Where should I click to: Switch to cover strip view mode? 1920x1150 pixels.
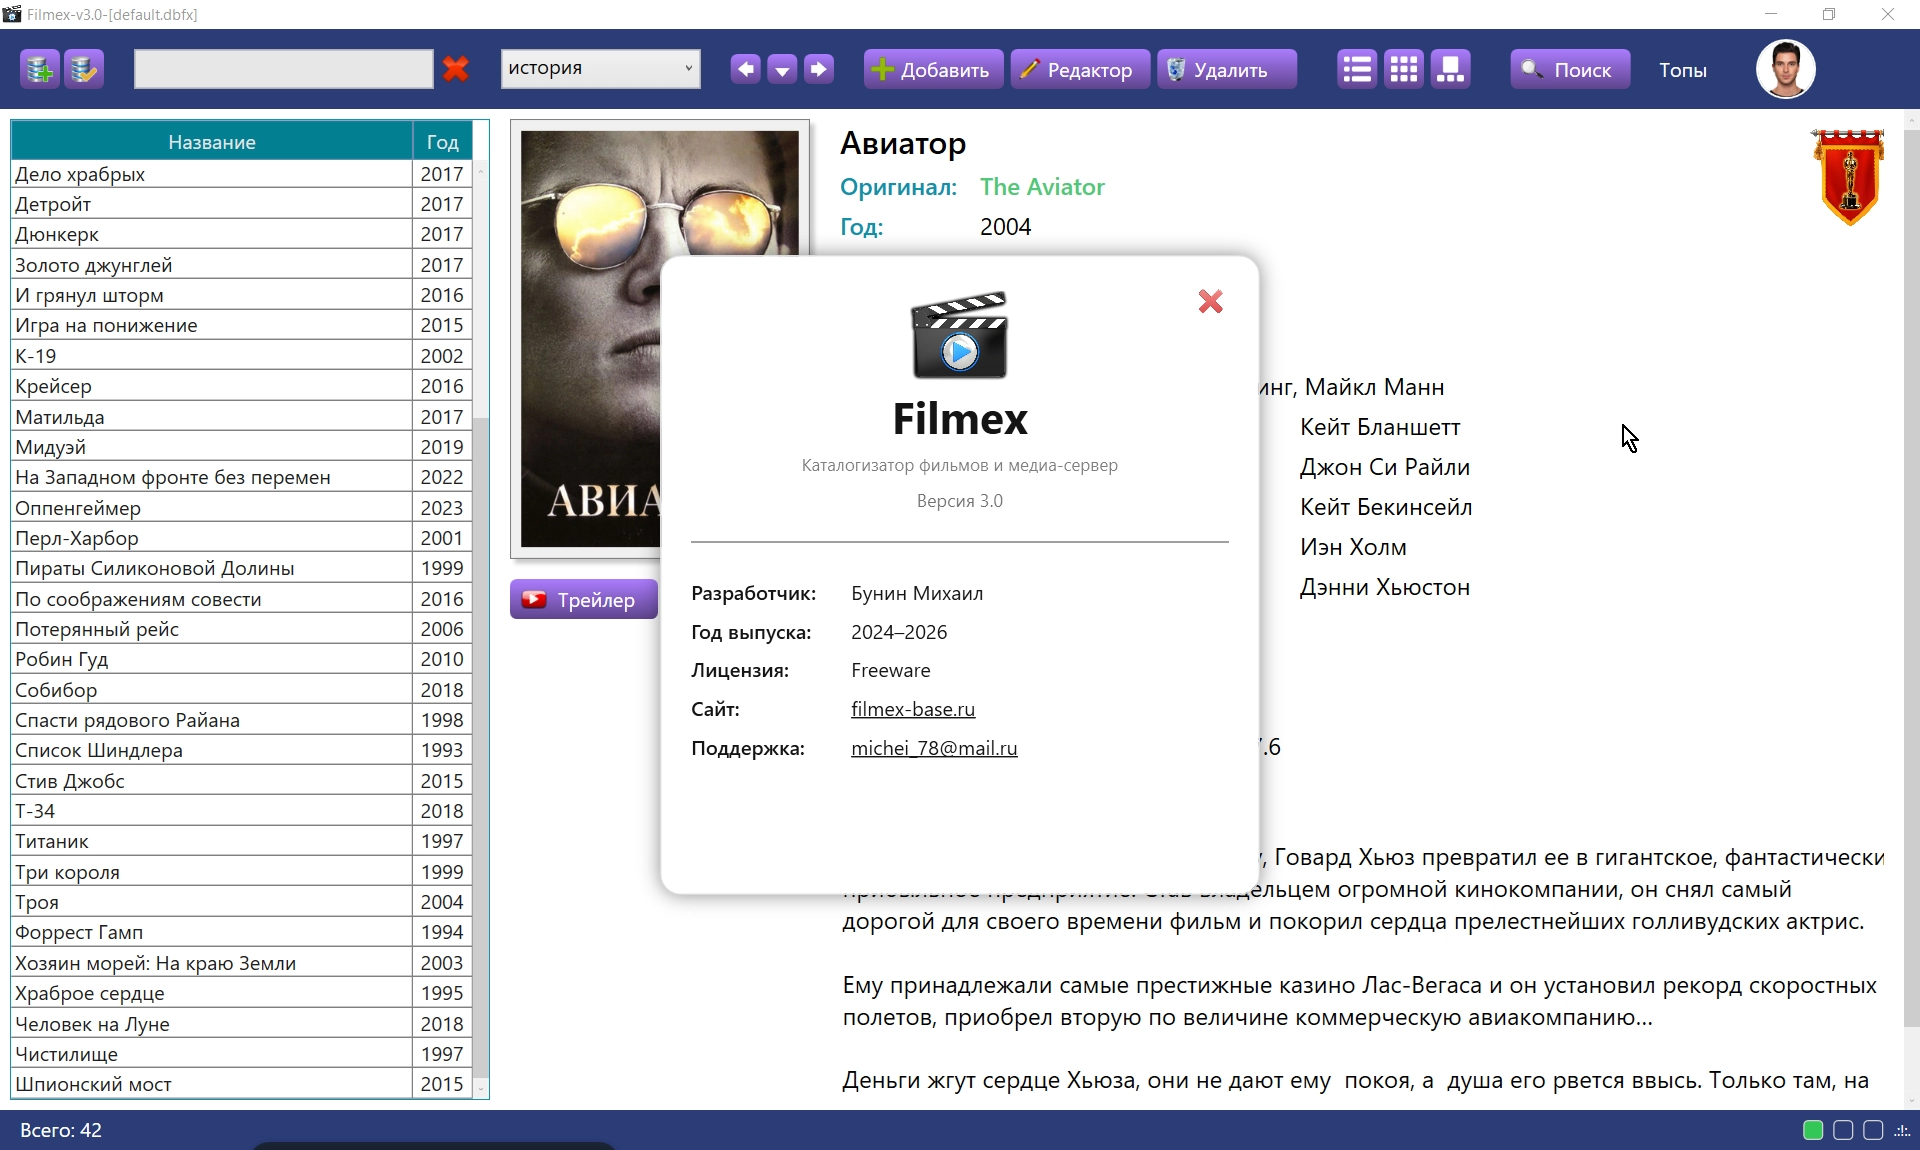[1450, 69]
